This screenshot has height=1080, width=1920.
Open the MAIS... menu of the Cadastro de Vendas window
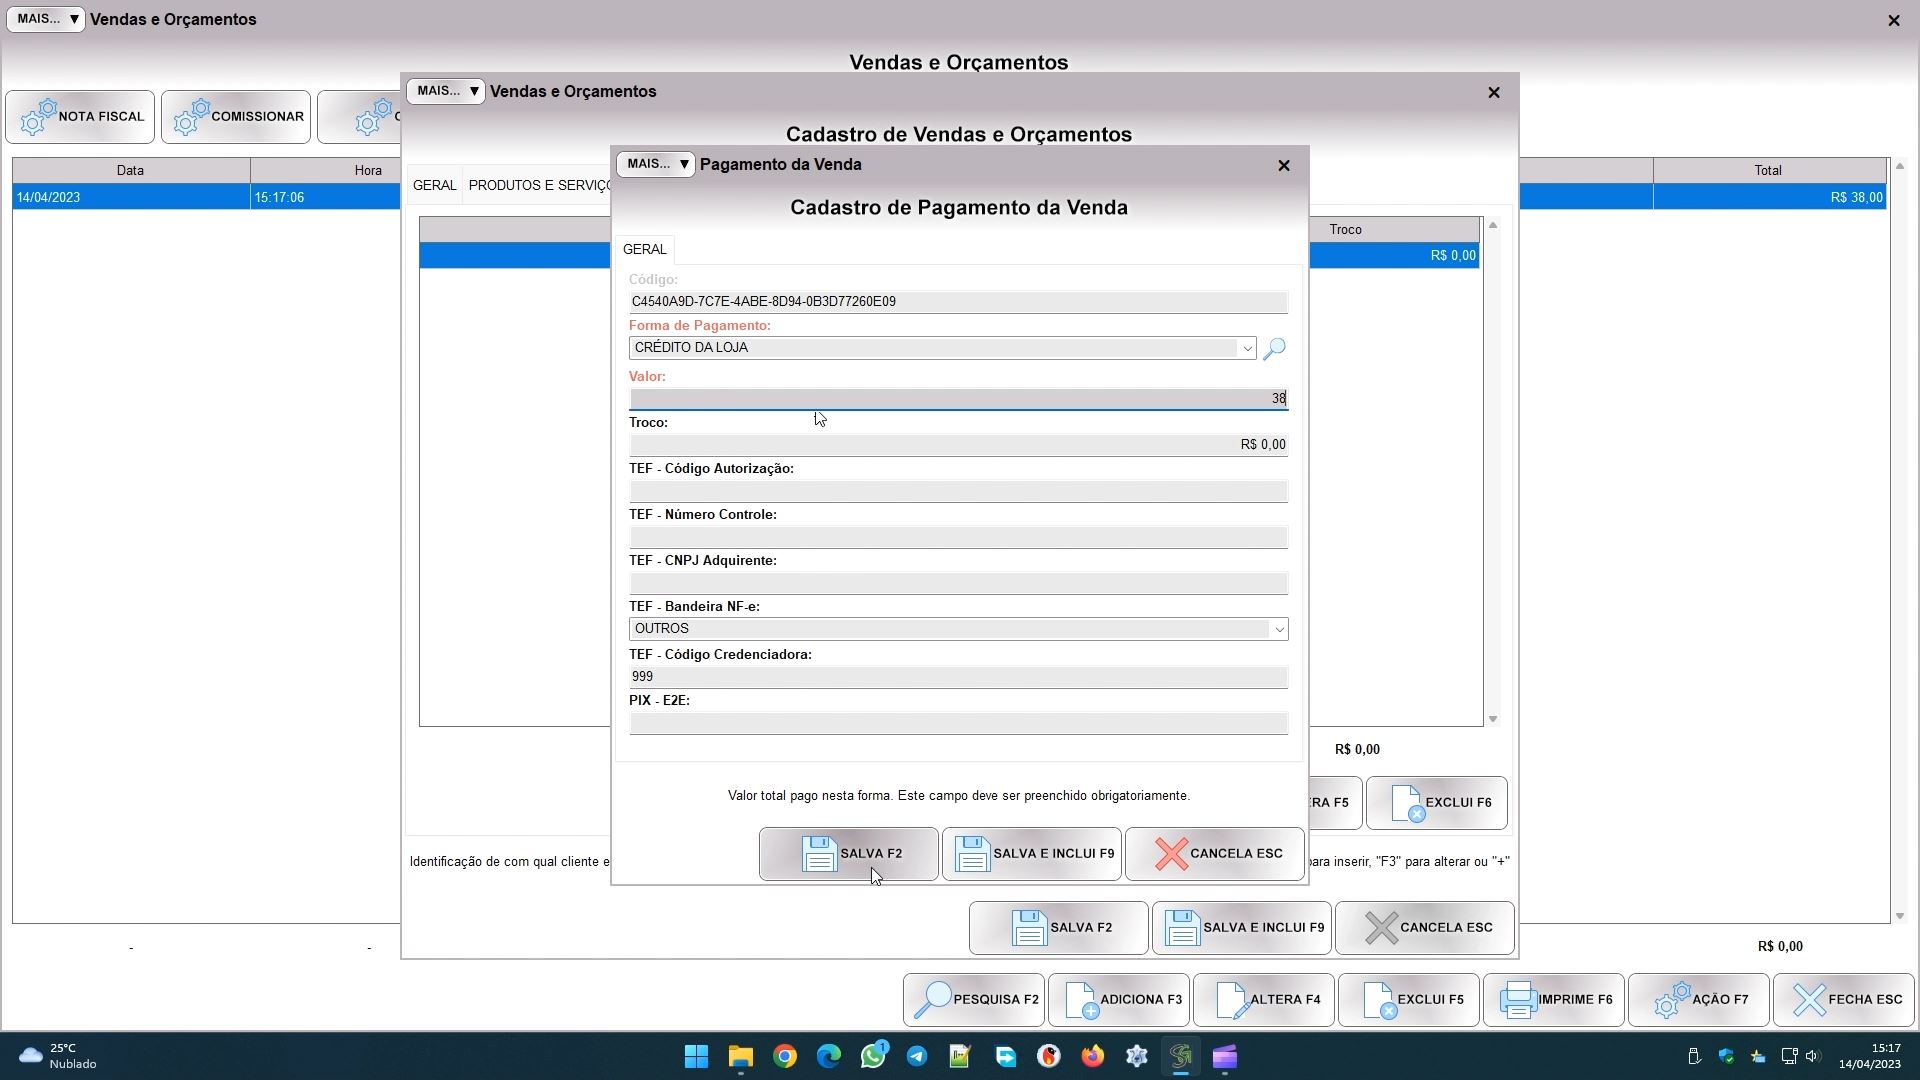(x=445, y=91)
